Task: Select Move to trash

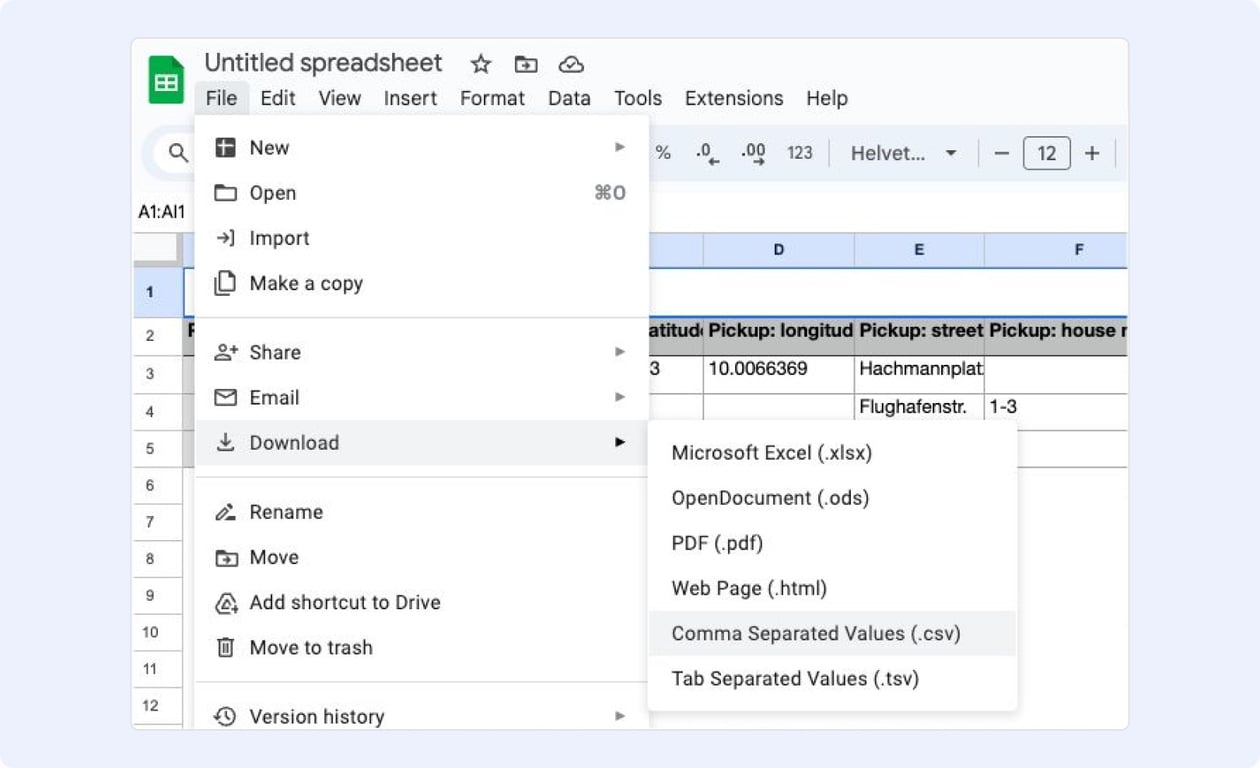Action: point(422,647)
